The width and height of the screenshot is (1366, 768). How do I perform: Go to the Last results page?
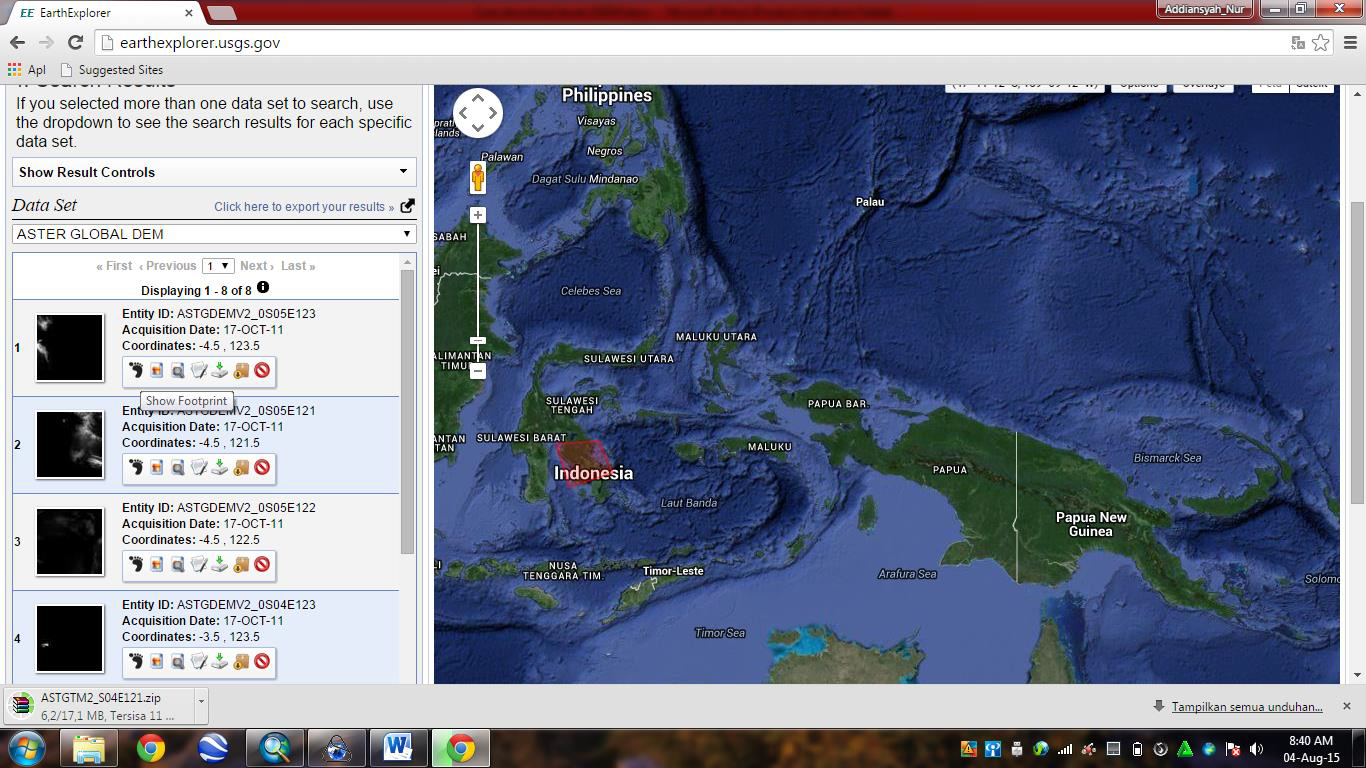click(298, 266)
